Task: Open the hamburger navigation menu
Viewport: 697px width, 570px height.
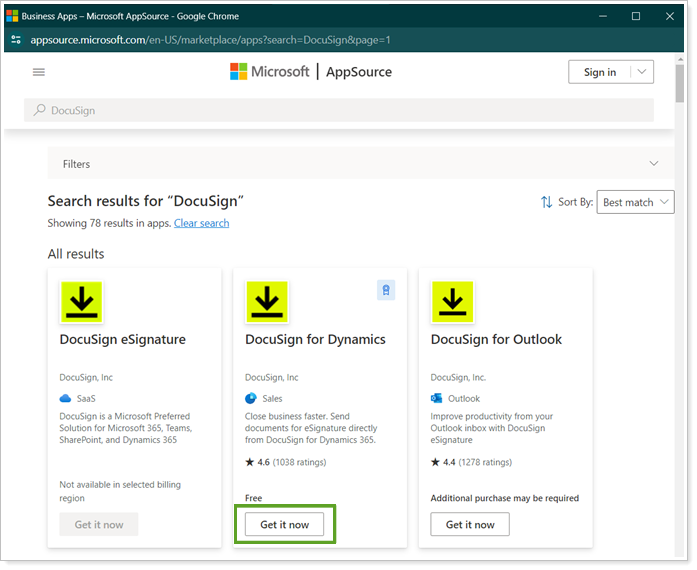Action: point(39,72)
